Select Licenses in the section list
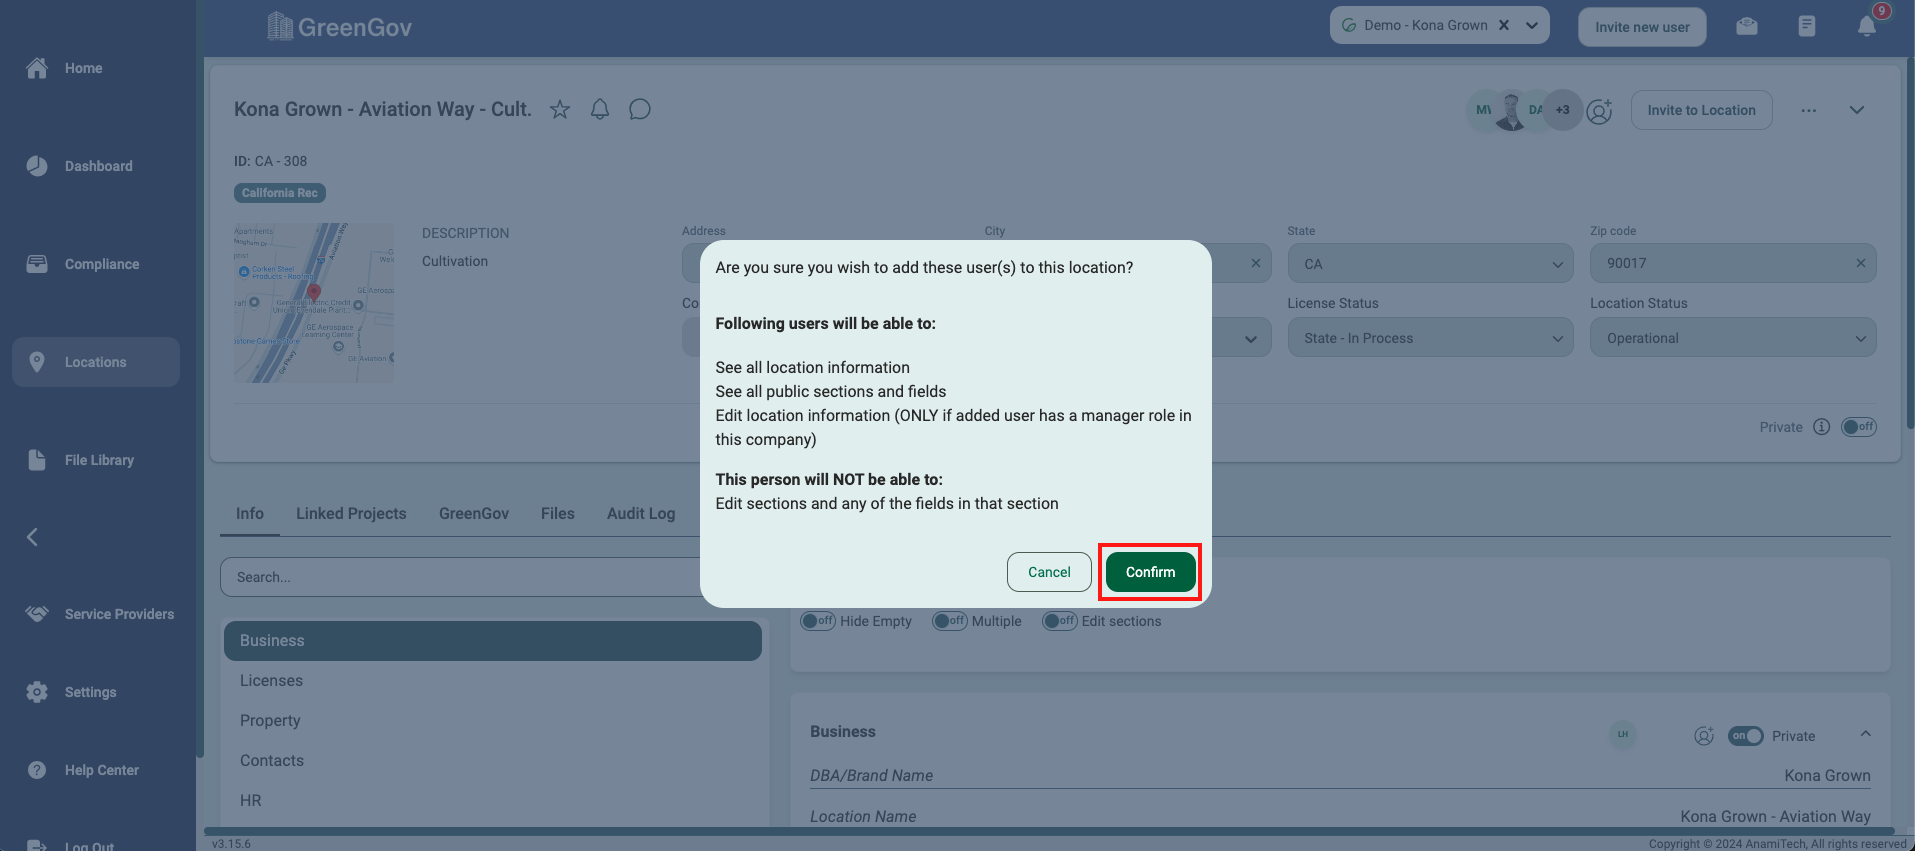The height and width of the screenshot is (851, 1915). (x=493, y=681)
